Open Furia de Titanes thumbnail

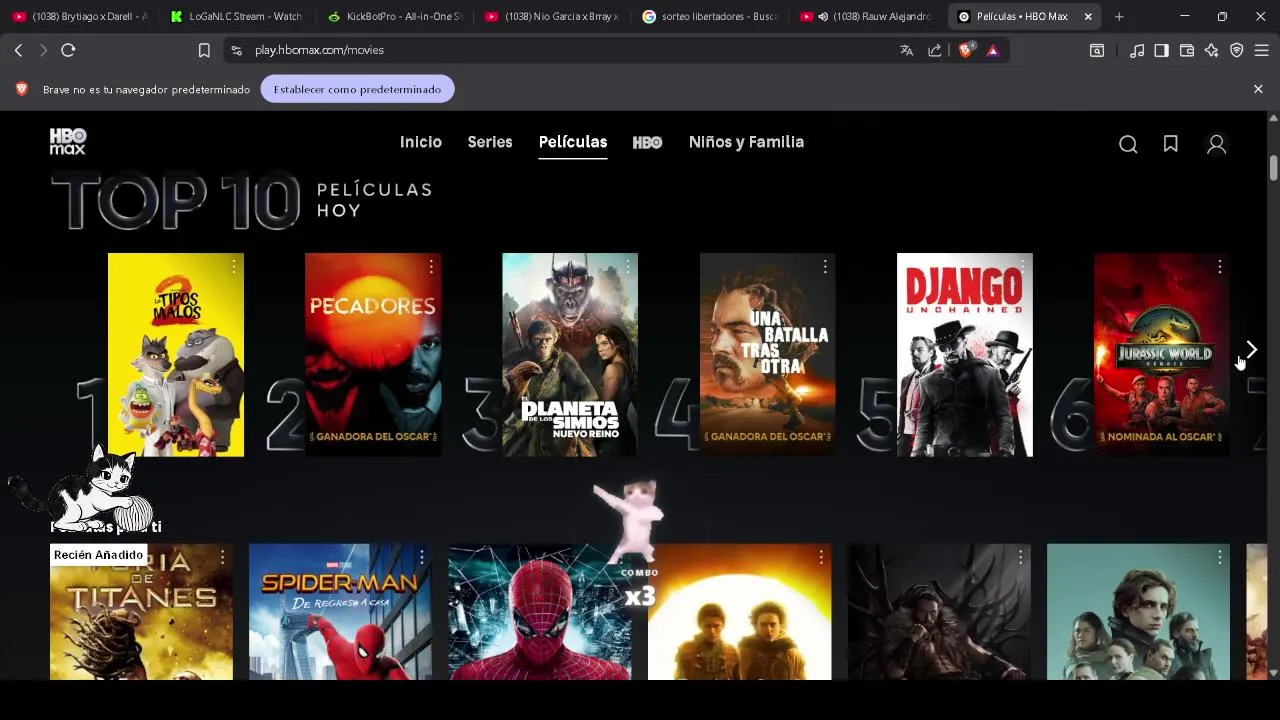click(141, 612)
